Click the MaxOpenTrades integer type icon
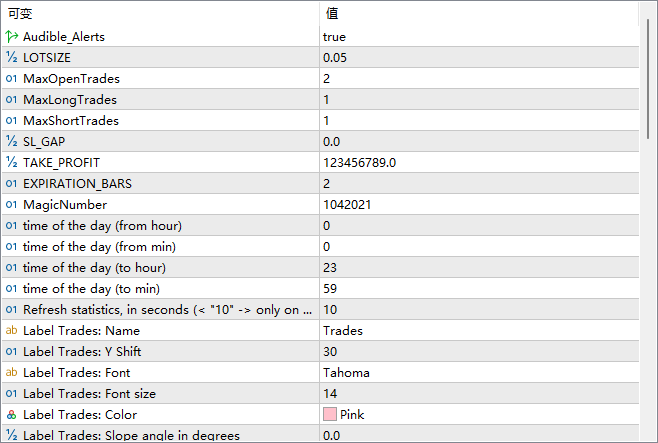The width and height of the screenshot is (658, 443). [x=12, y=78]
